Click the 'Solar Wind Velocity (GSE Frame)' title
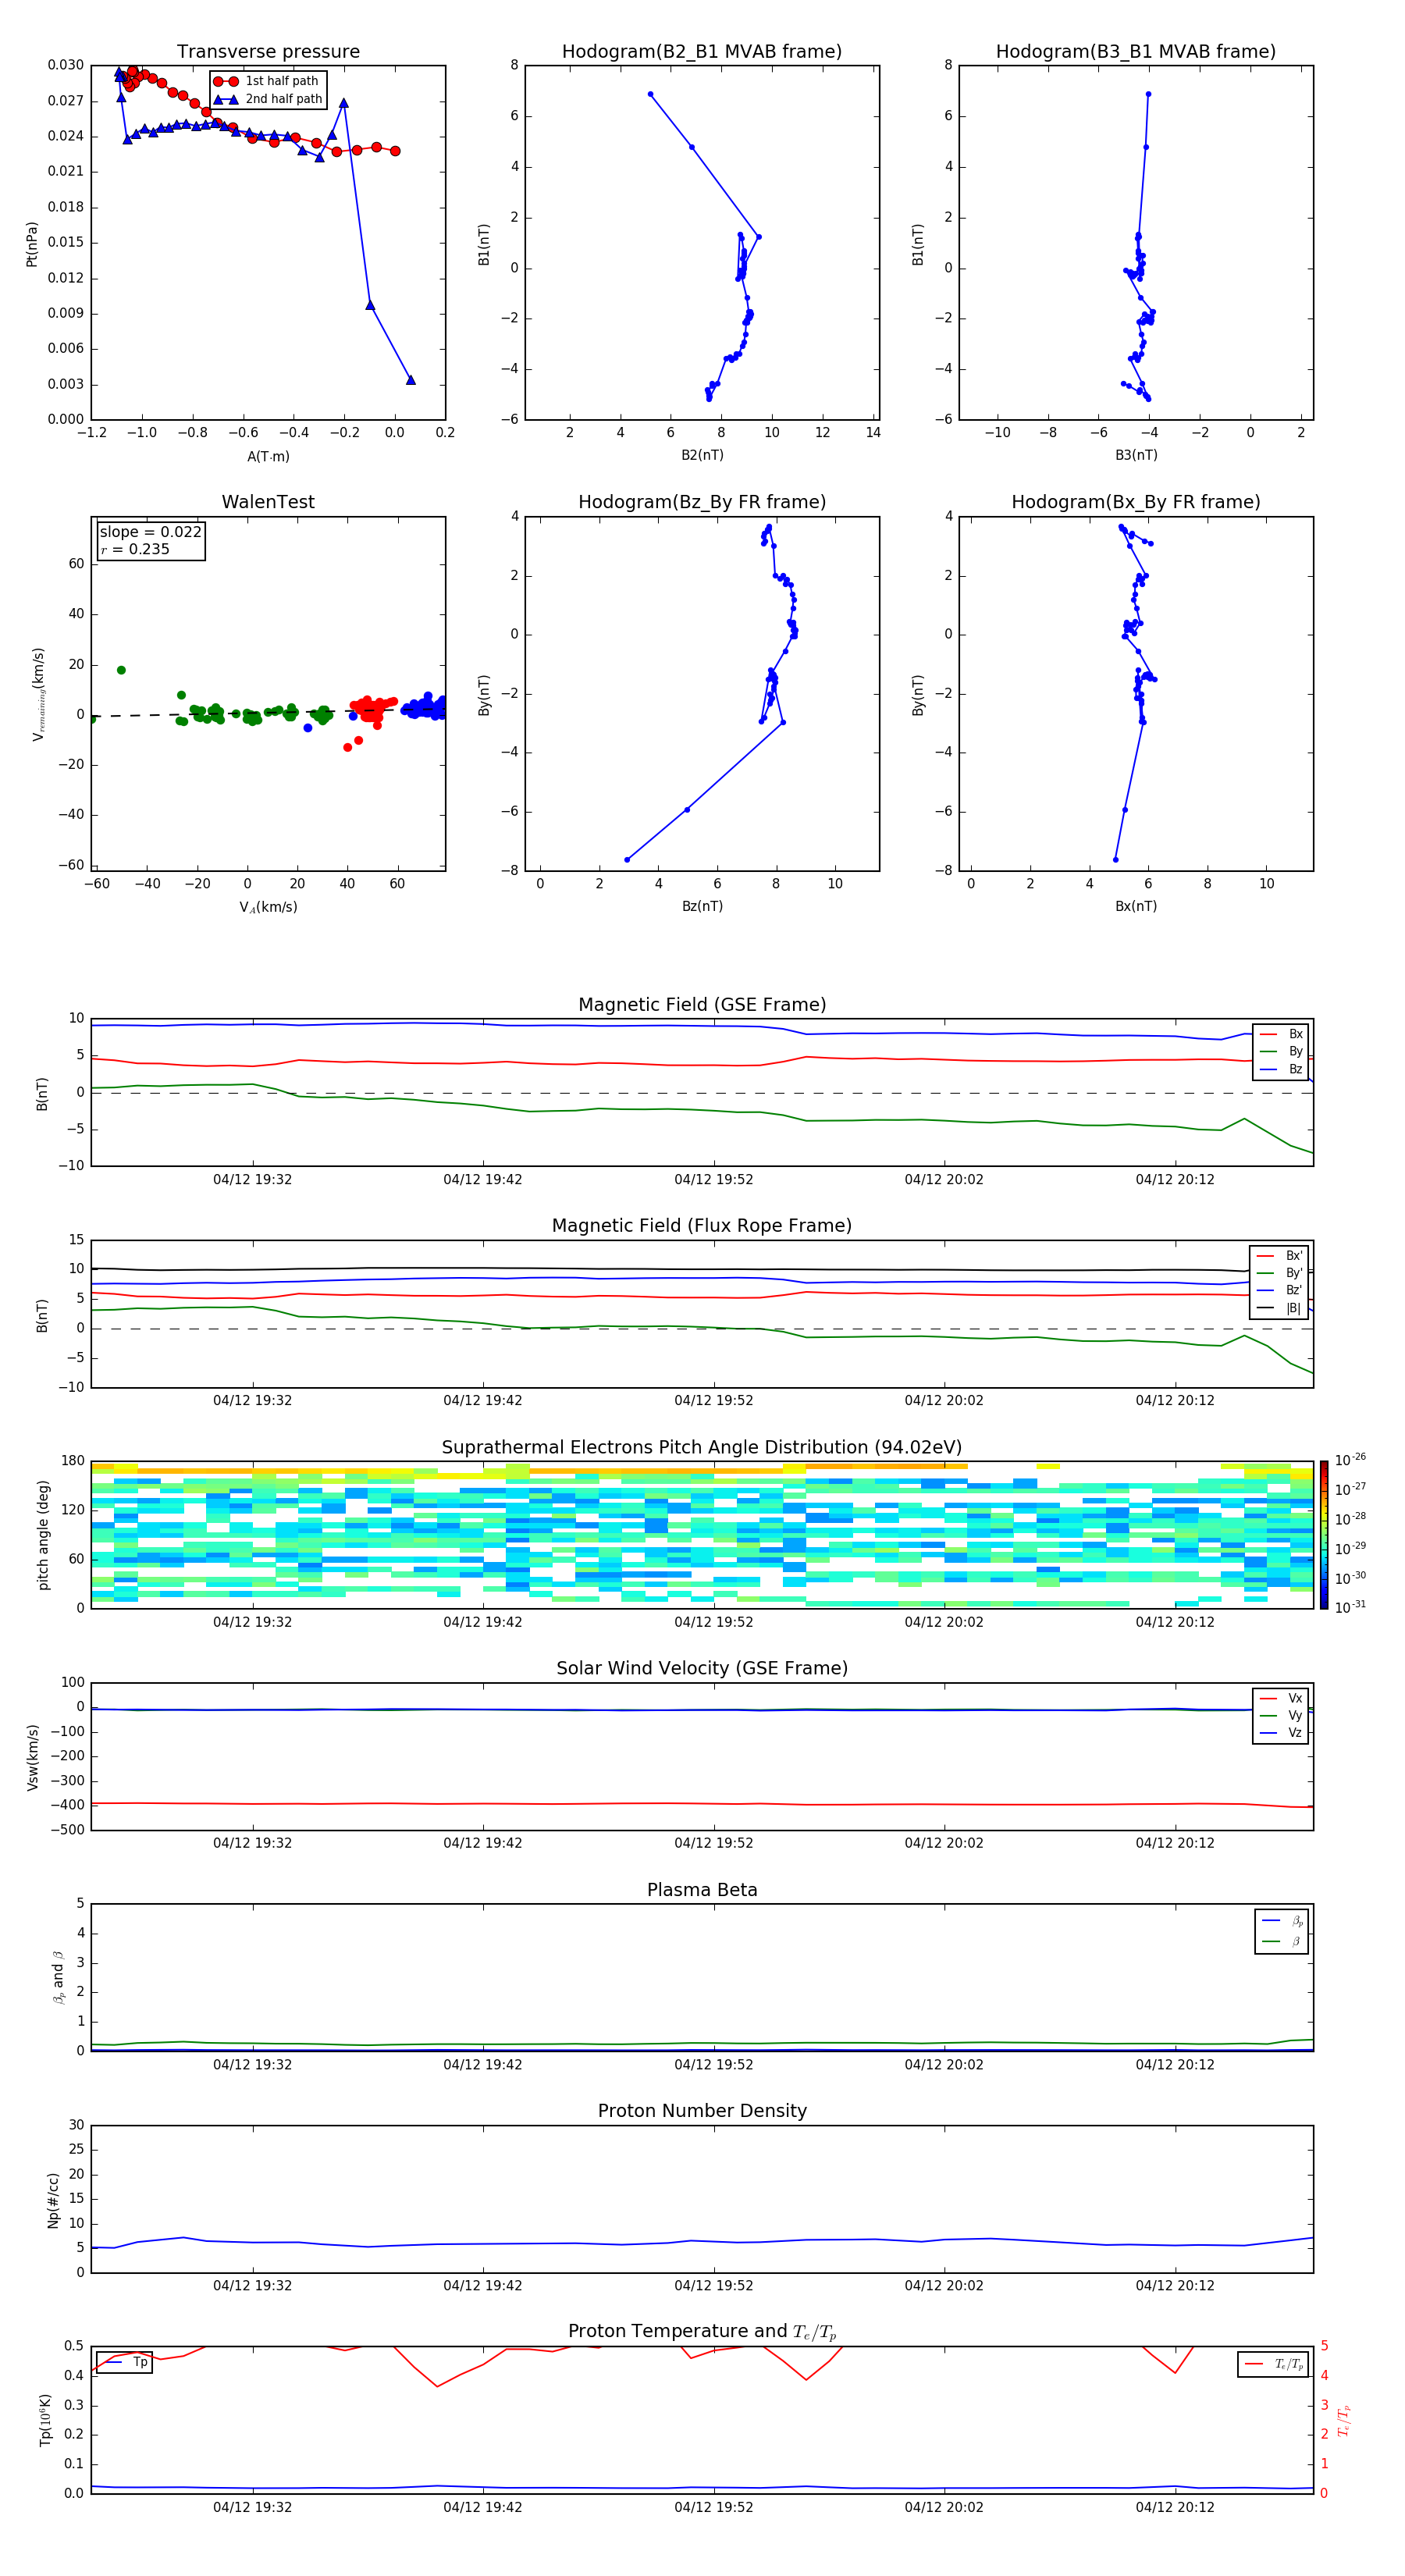Image resolution: width=1405 pixels, height=2576 pixels. coord(702,1668)
